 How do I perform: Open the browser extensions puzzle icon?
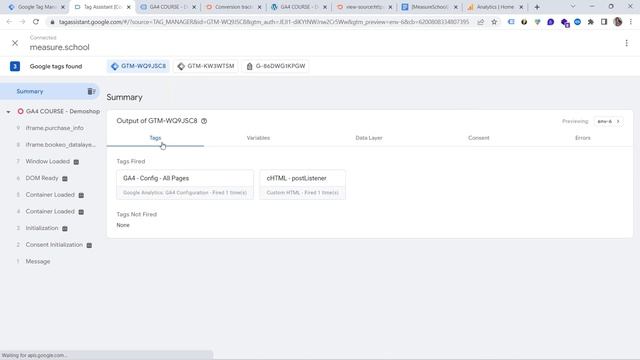(591, 22)
